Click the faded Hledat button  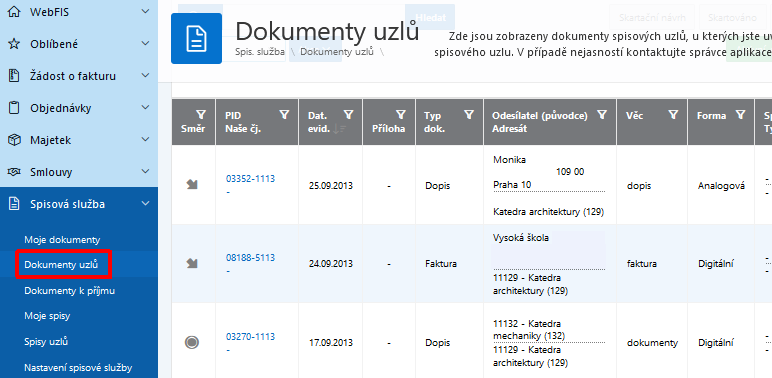coord(430,17)
